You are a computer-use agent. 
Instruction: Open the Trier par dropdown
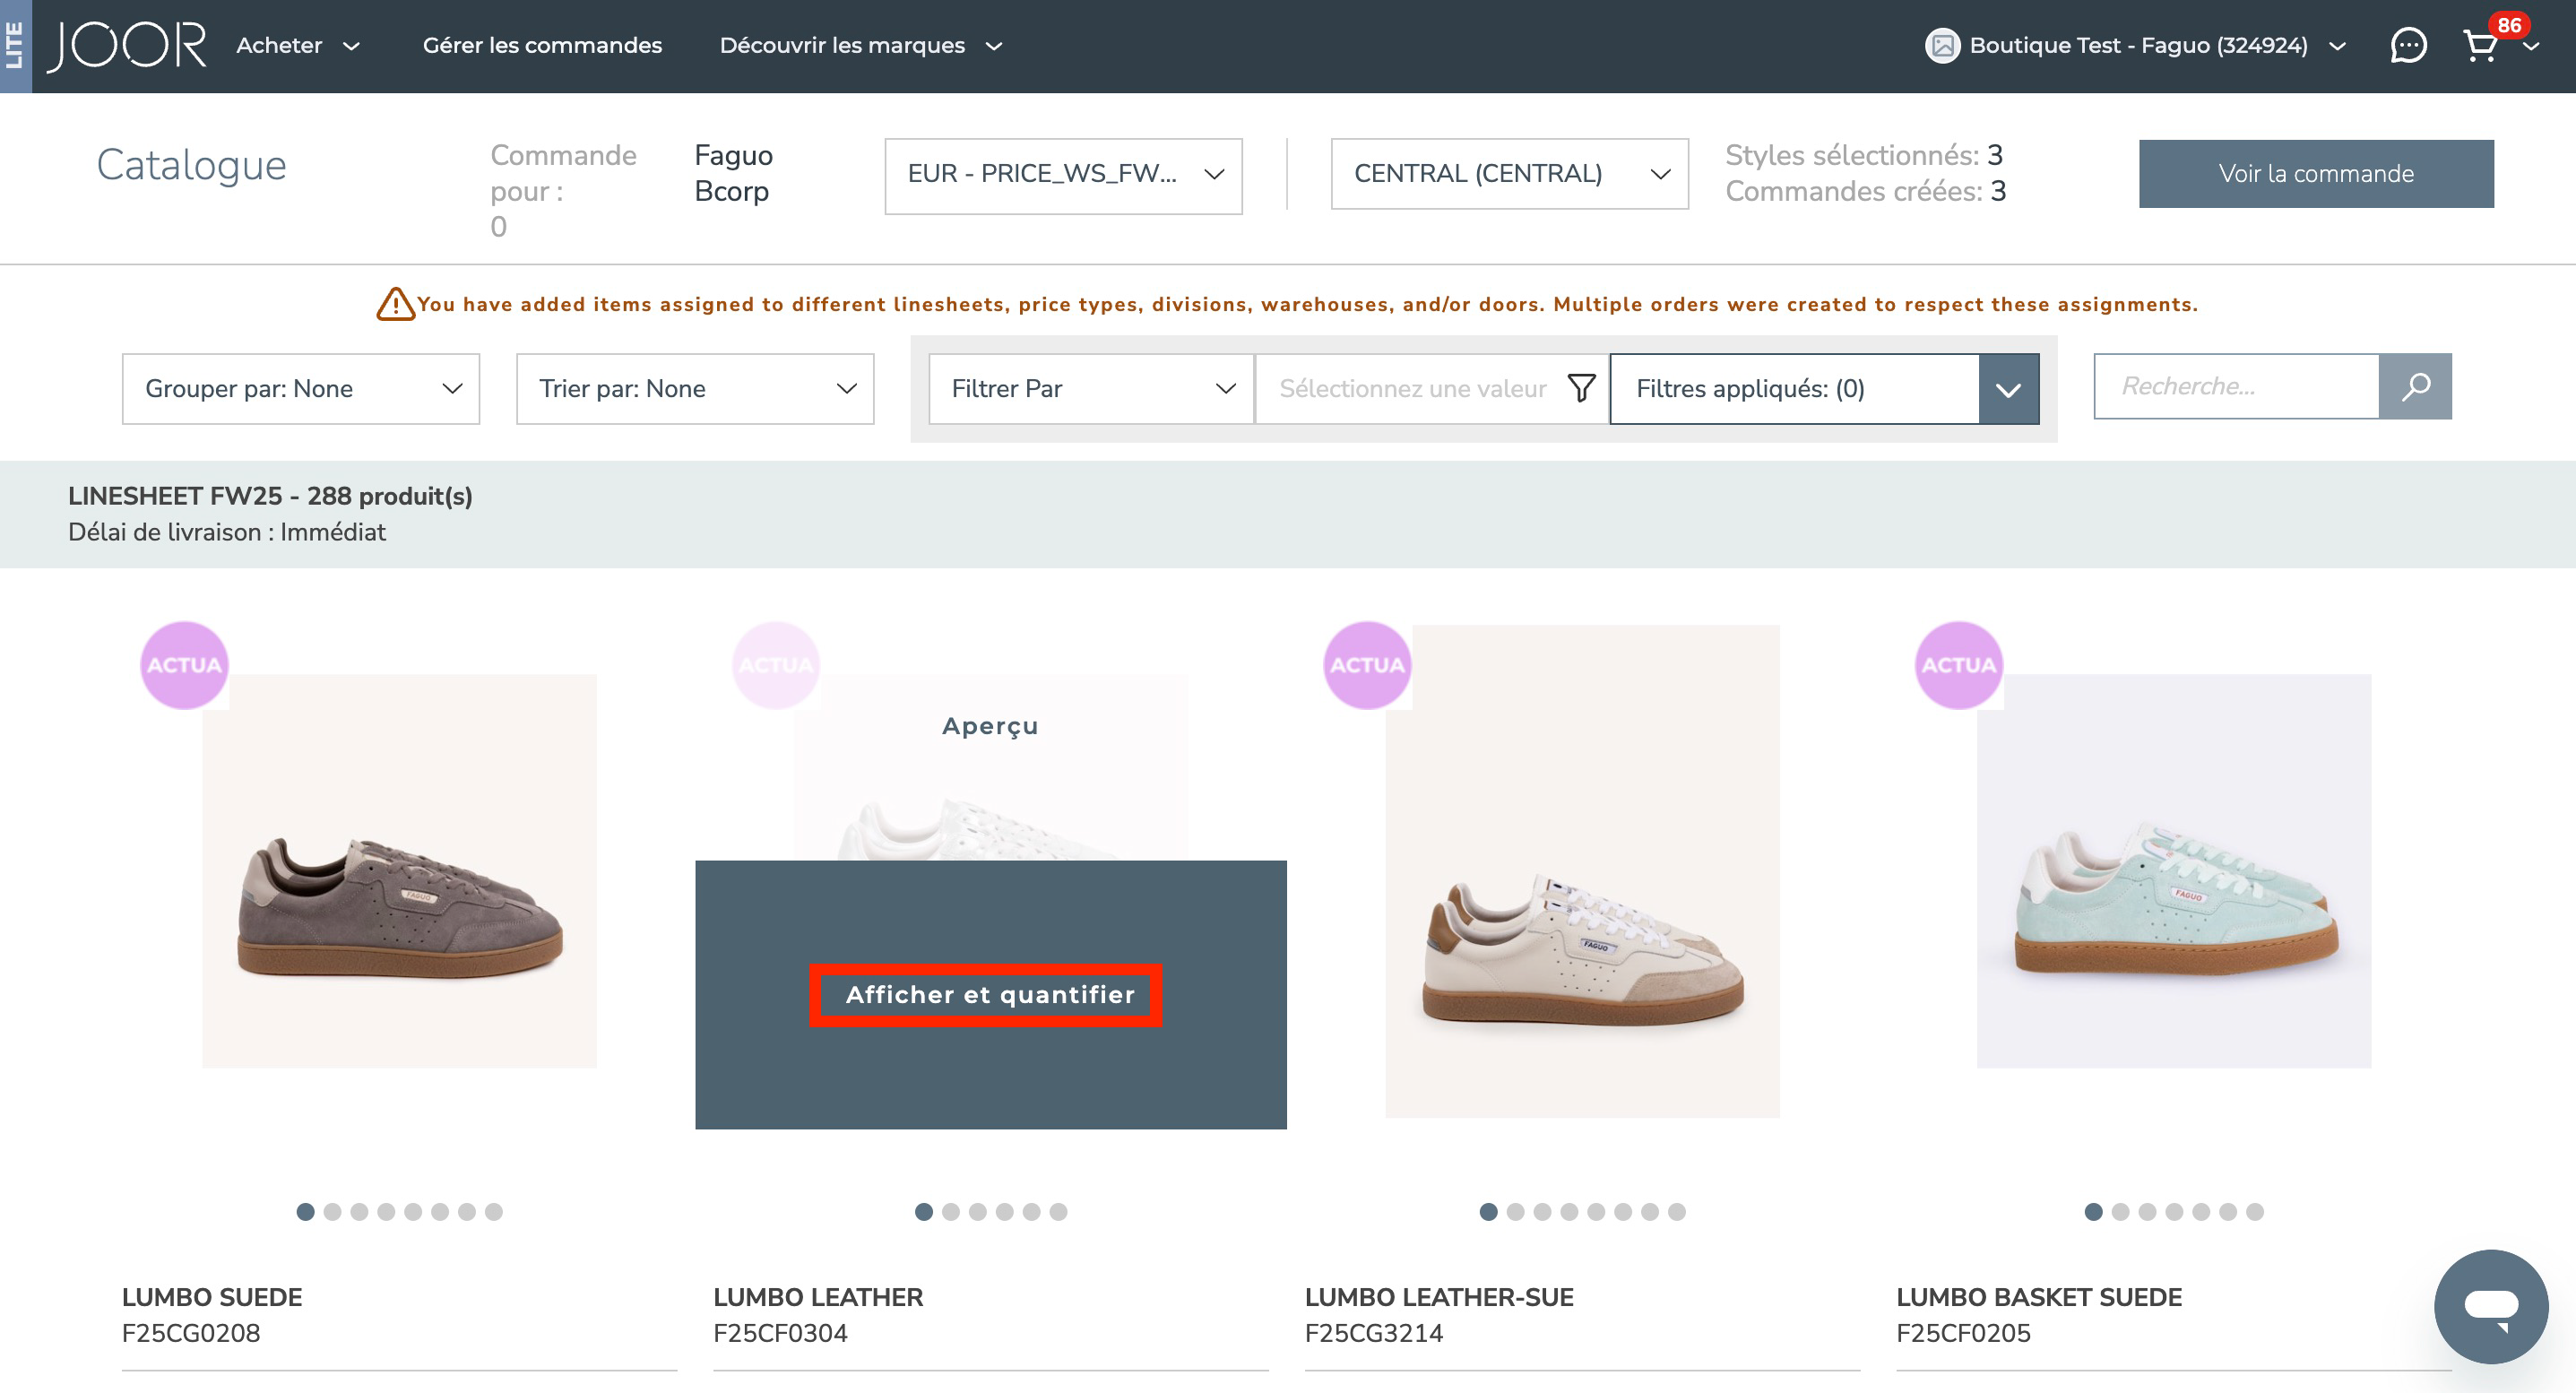click(x=694, y=389)
